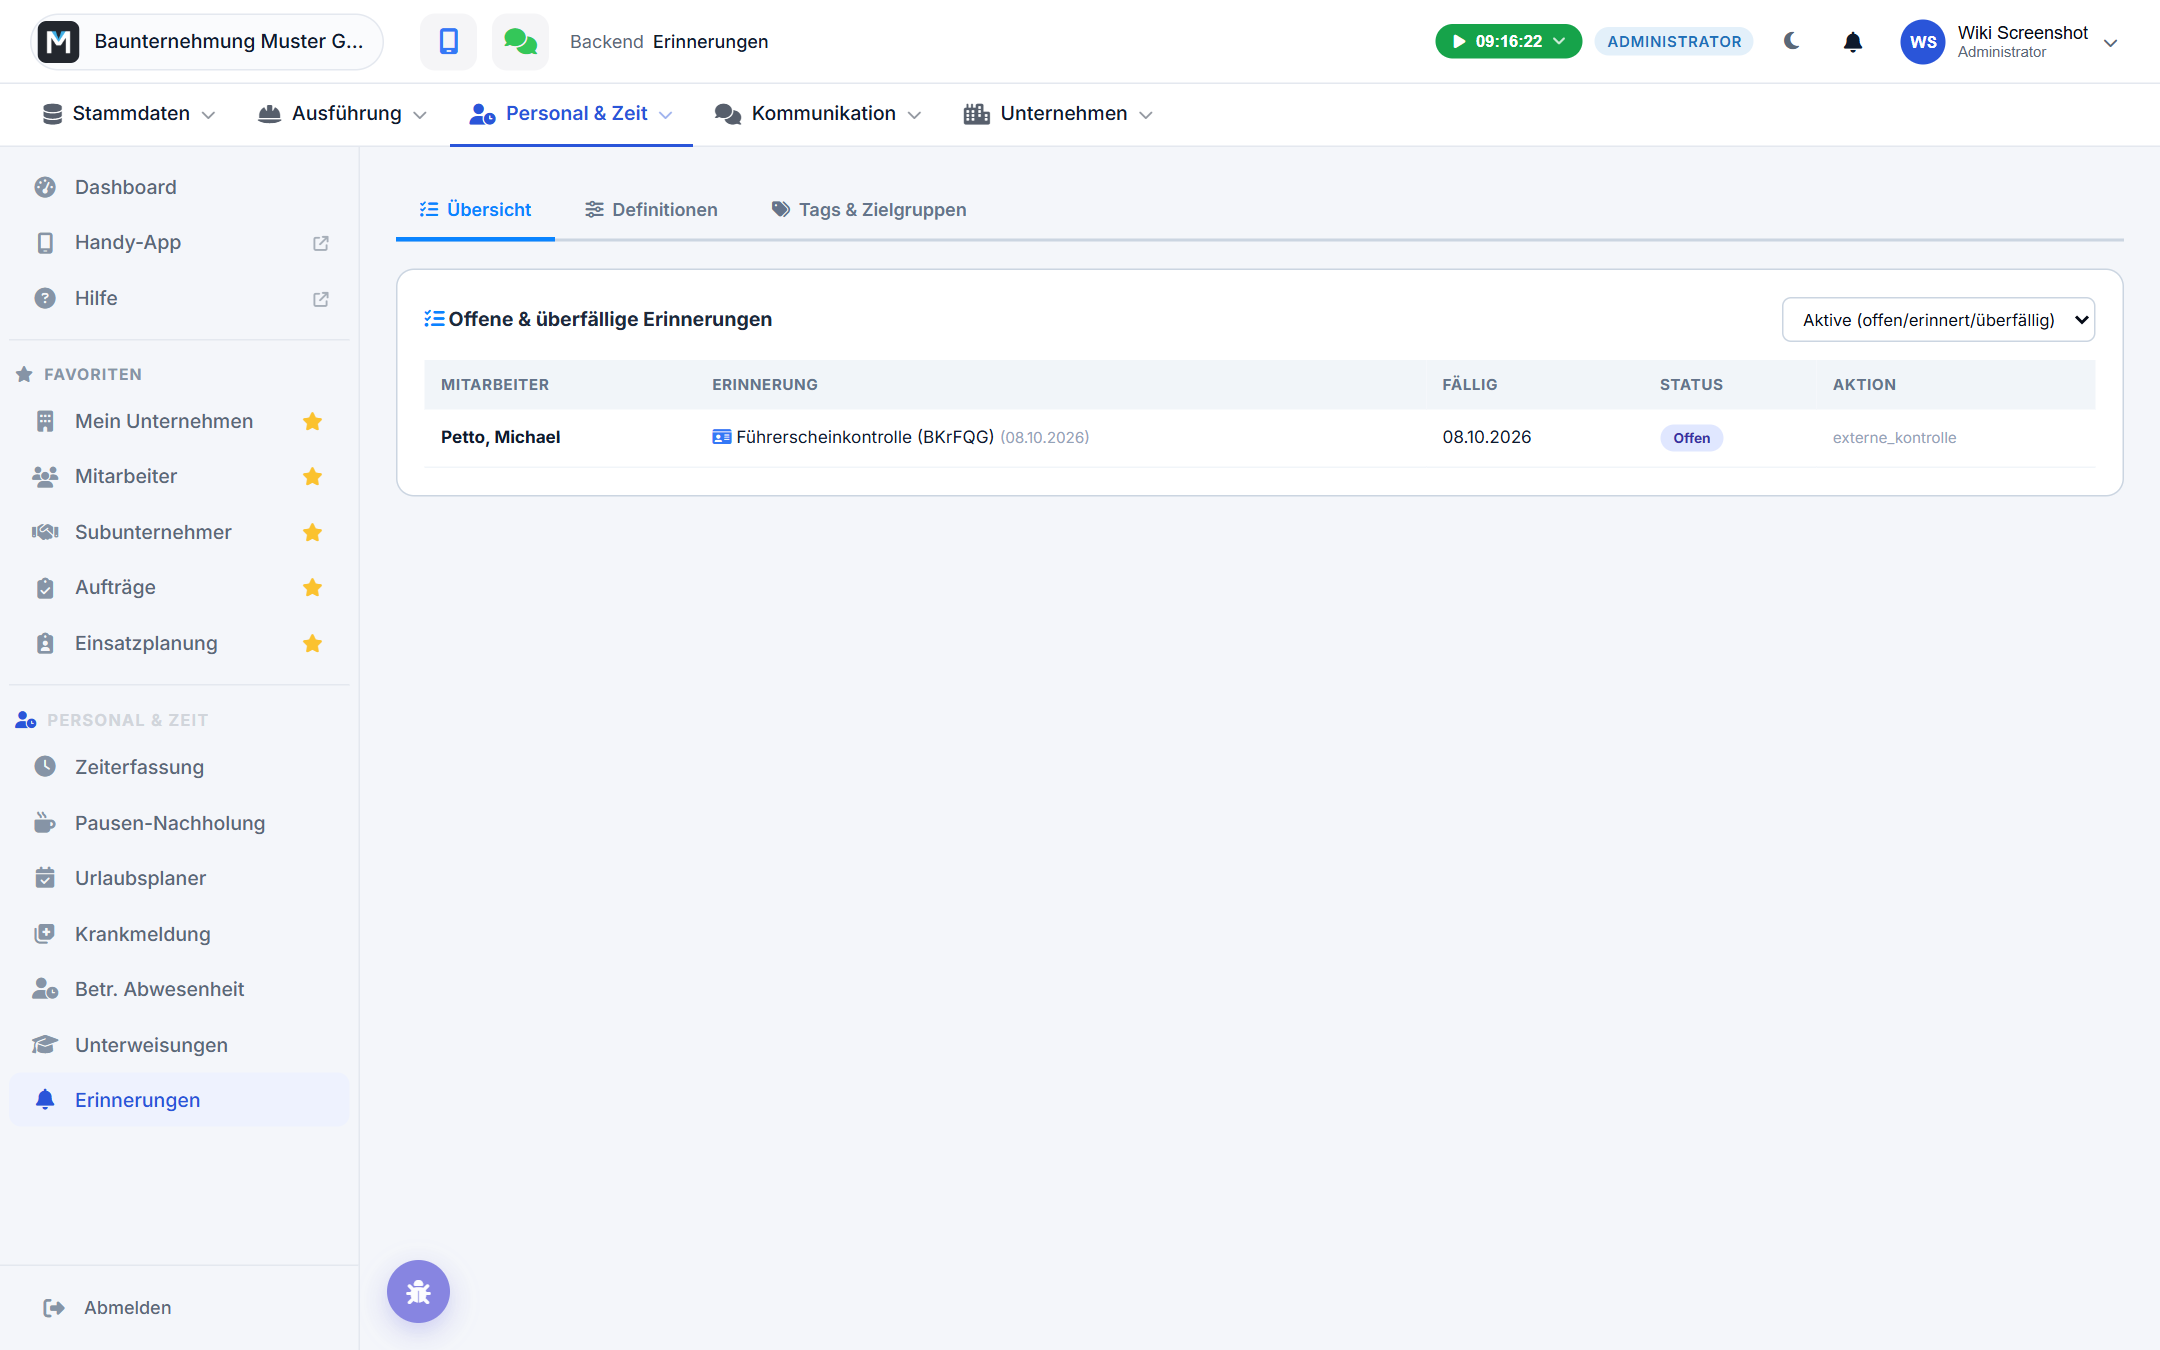Click the company logo M icon
The width and height of the screenshot is (2160, 1350).
coord(59,41)
